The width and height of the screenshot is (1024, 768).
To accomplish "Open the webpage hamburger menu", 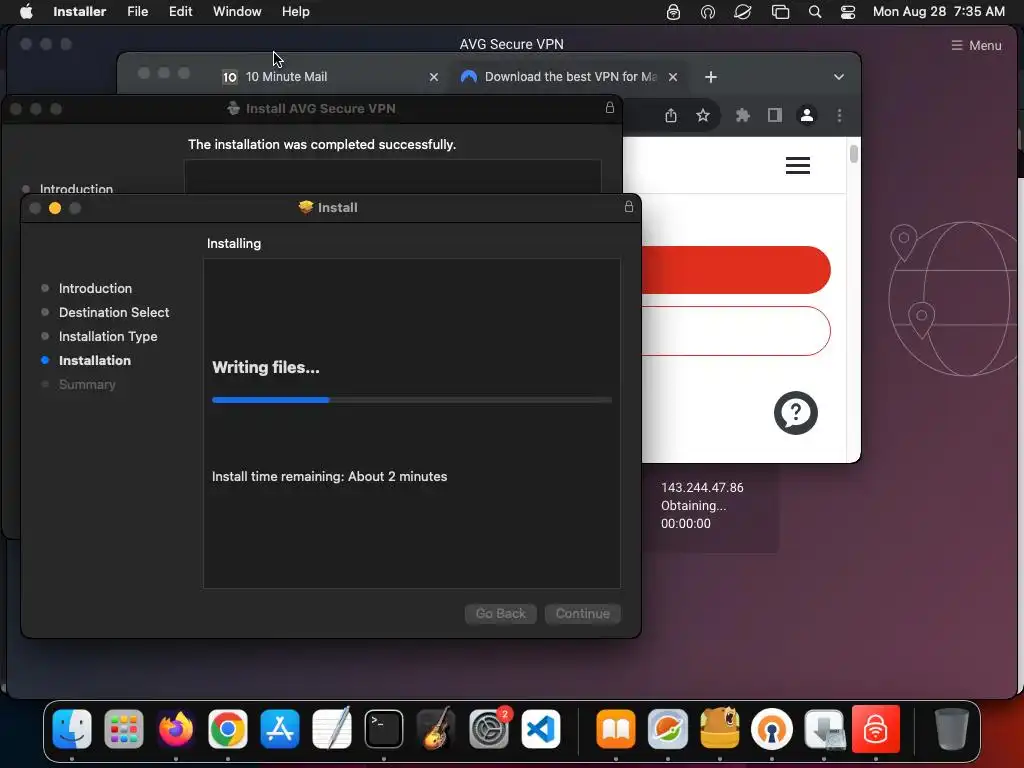I will (797, 165).
